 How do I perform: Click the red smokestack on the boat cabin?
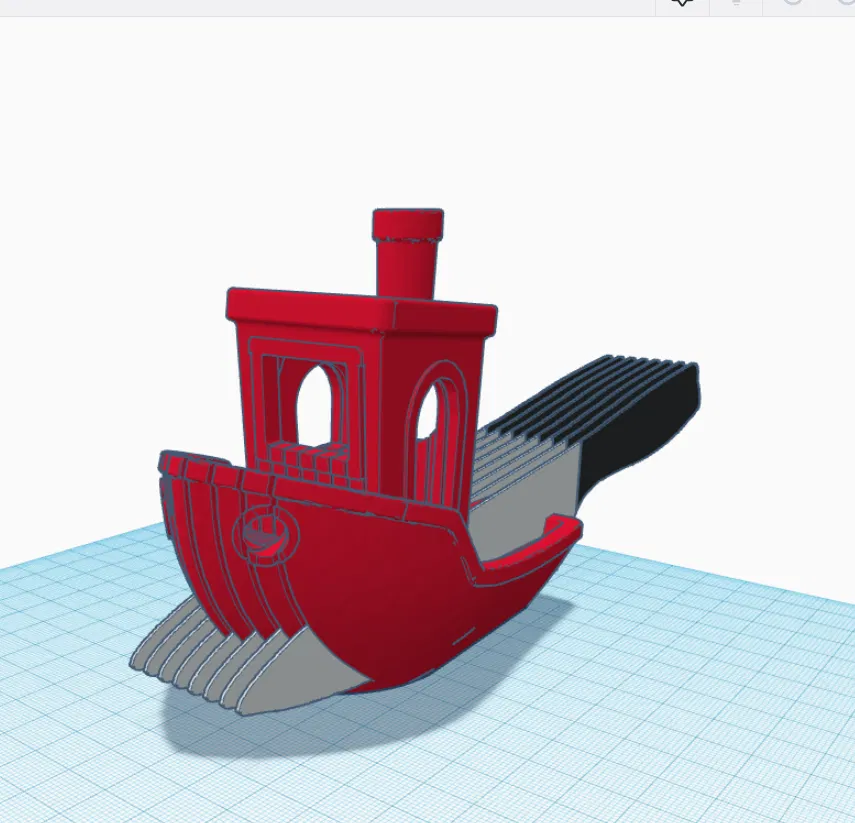pyautogui.click(x=408, y=252)
